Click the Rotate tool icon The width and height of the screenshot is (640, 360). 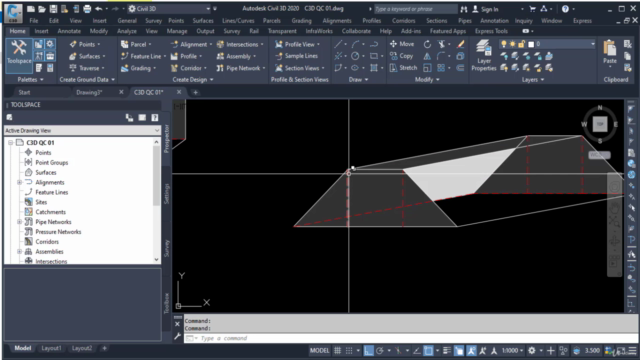point(427,44)
